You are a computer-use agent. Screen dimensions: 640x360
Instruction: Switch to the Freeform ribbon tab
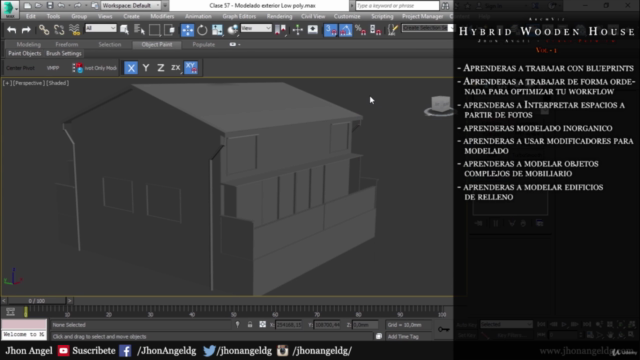coord(67,44)
